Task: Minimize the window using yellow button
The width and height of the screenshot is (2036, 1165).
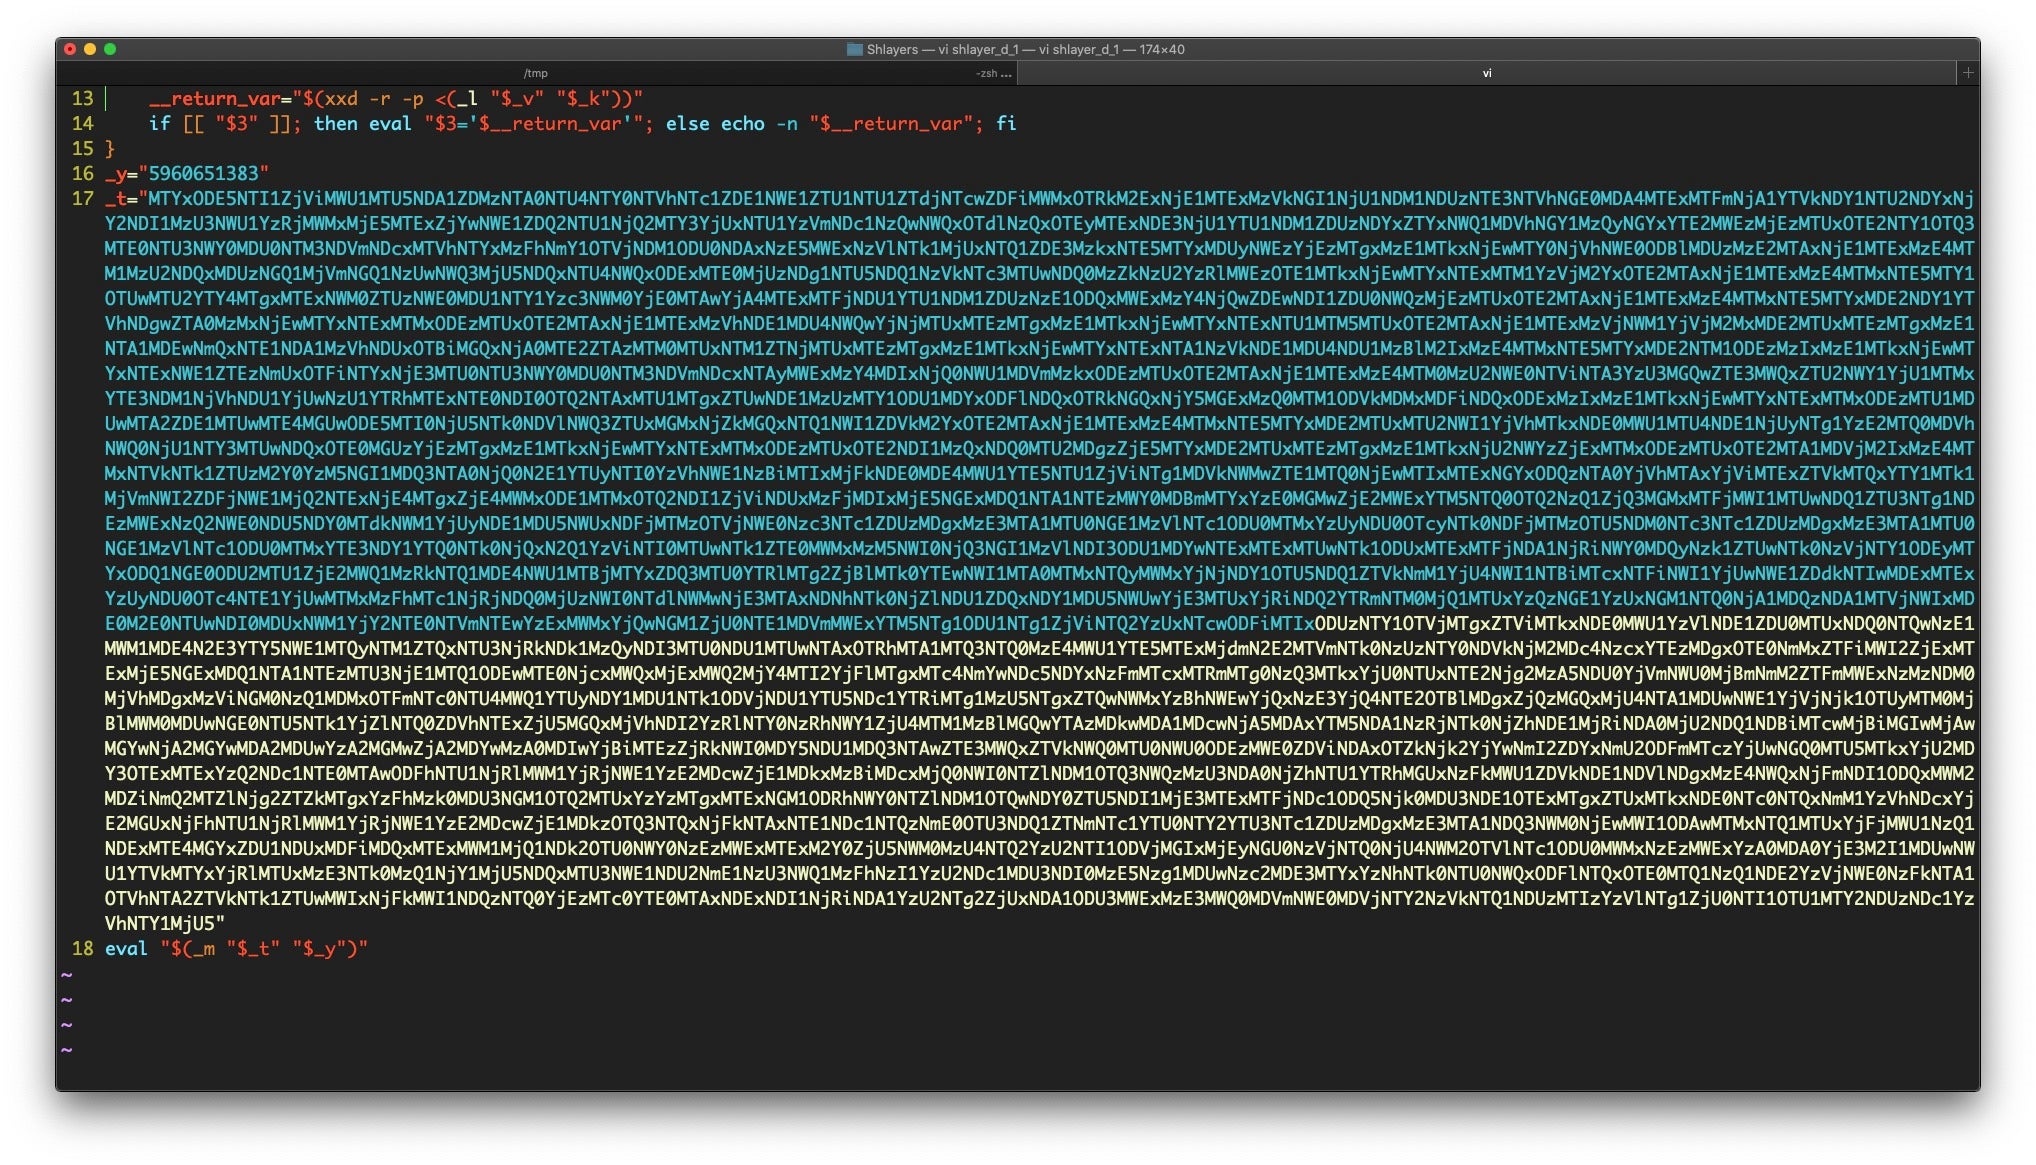Action: click(x=90, y=49)
